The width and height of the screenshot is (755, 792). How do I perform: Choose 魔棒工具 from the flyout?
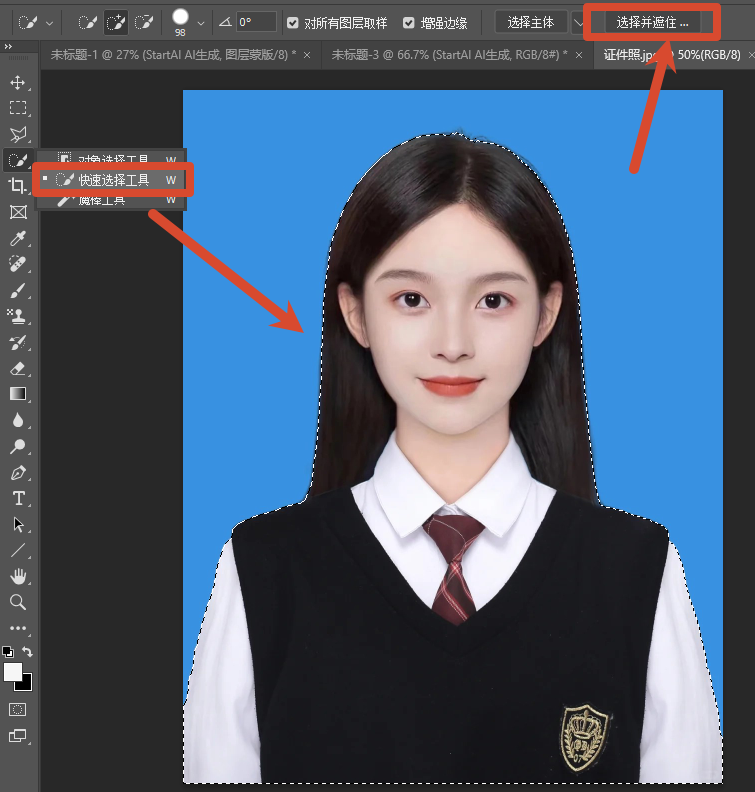tap(112, 201)
